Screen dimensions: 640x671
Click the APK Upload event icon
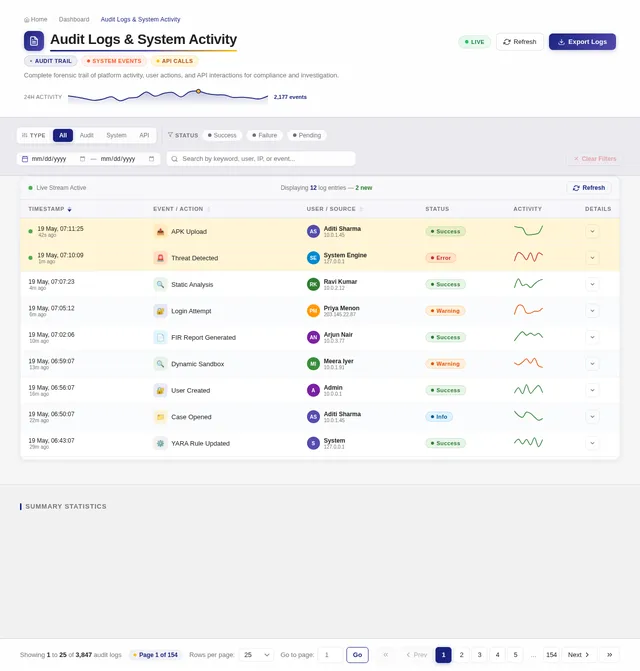(160, 232)
